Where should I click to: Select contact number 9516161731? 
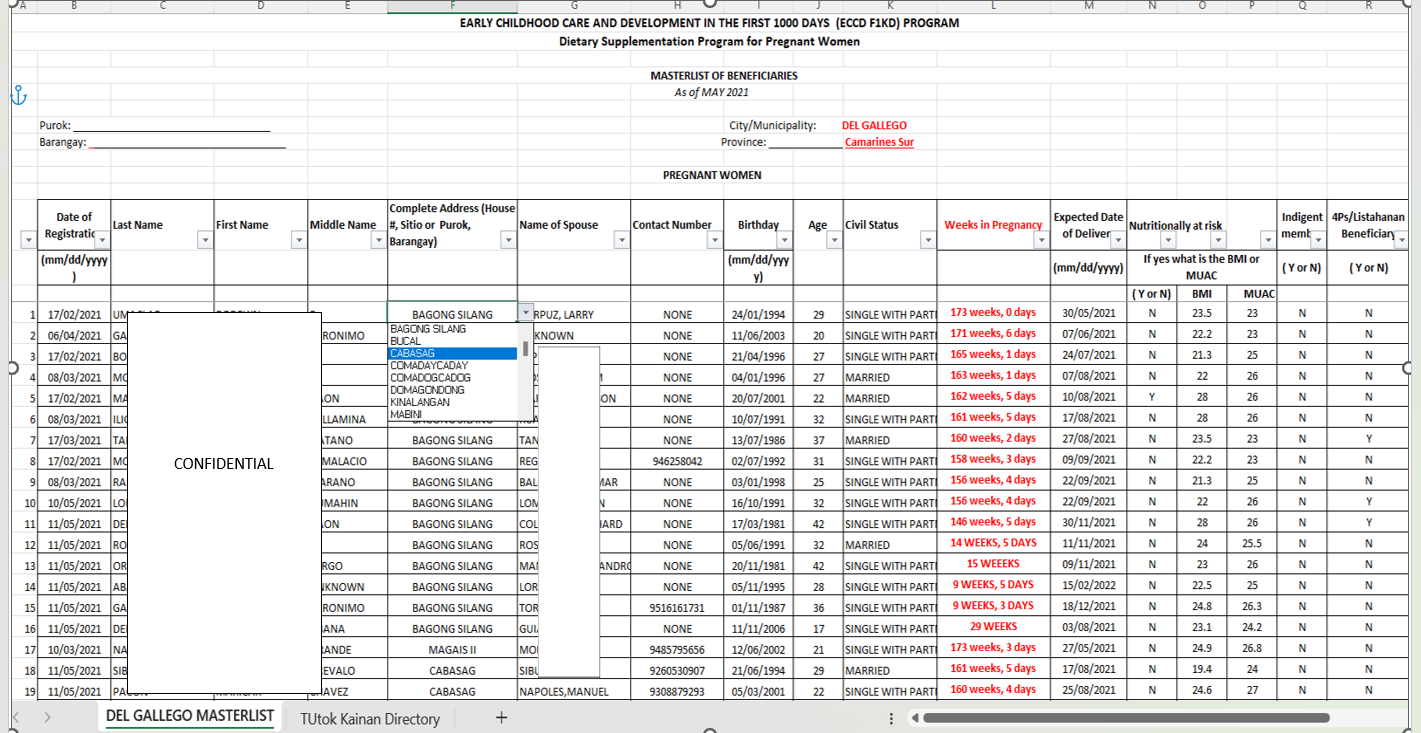point(677,608)
